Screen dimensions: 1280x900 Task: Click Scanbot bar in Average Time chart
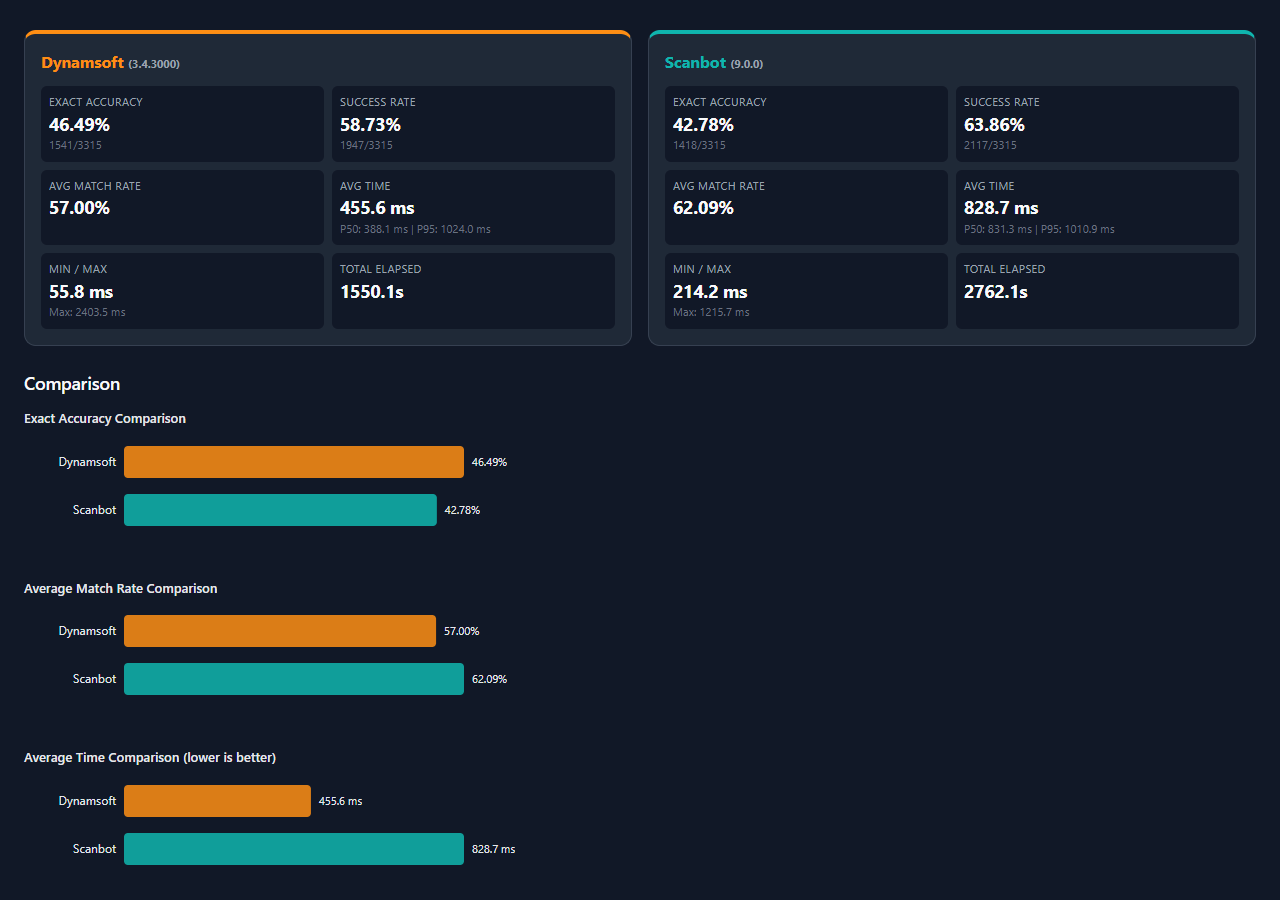tap(294, 849)
